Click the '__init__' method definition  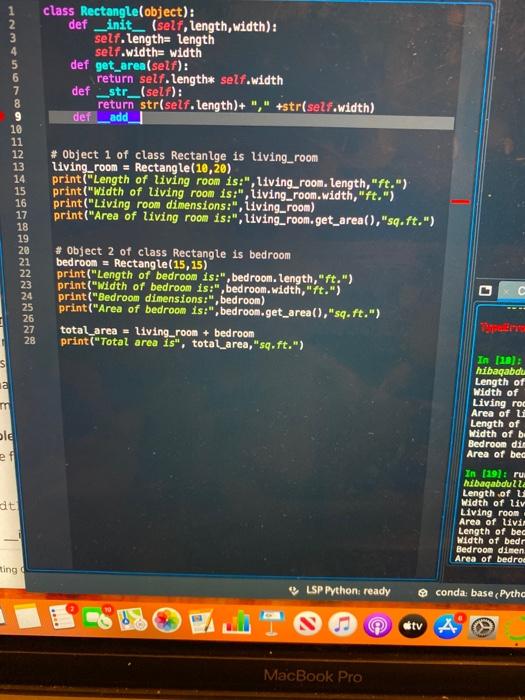click(172, 25)
